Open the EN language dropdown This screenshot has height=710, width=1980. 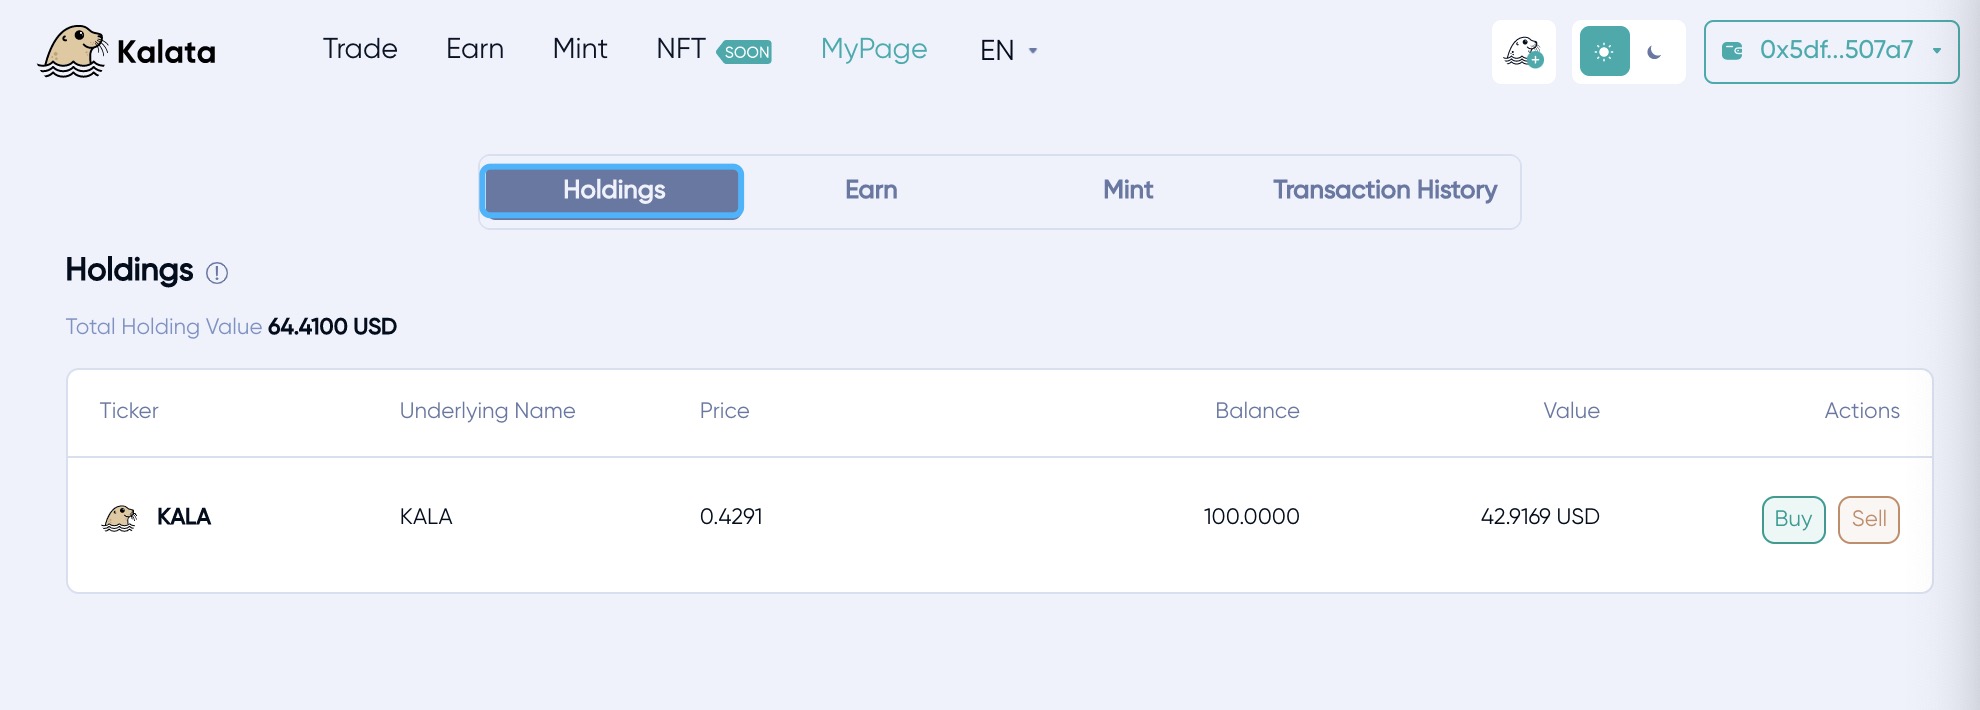pyautogui.click(x=1008, y=50)
